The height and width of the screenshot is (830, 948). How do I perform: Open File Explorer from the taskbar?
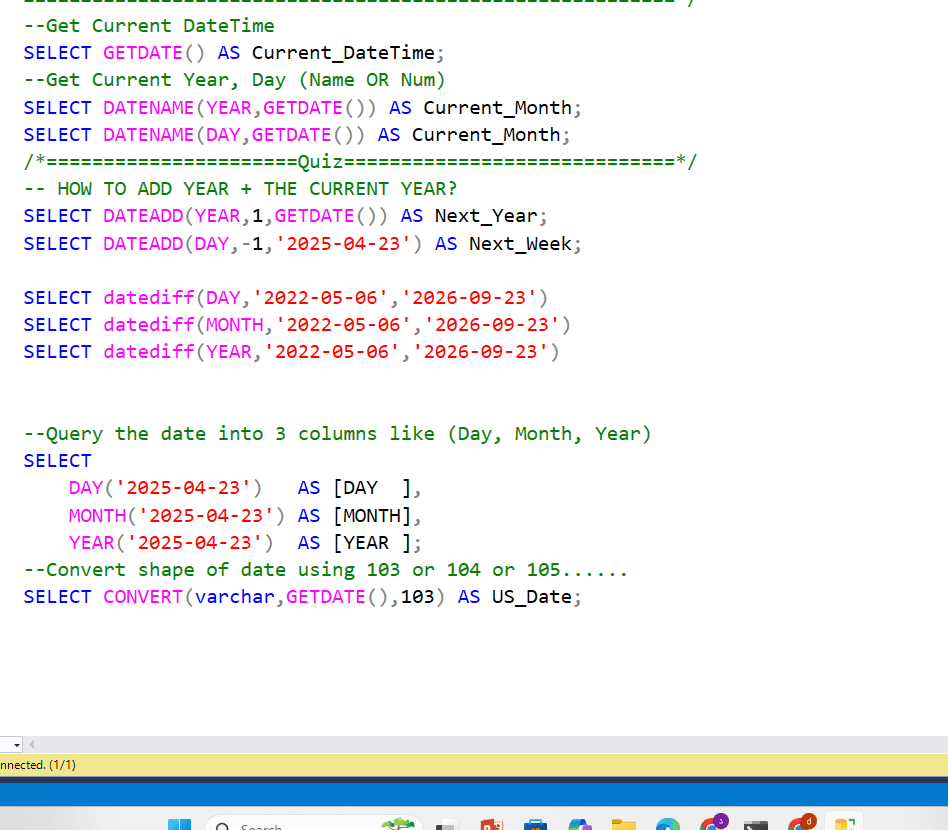pyautogui.click(x=623, y=825)
